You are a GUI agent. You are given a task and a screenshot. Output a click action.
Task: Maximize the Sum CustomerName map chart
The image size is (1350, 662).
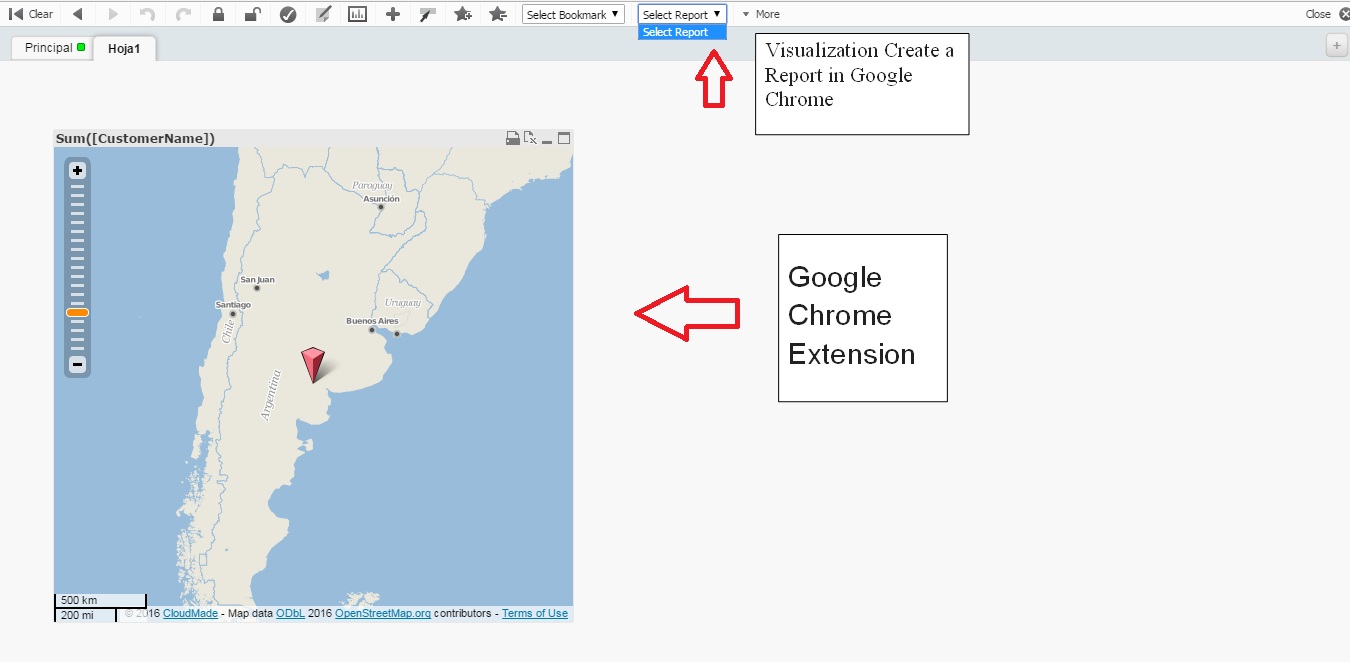(x=563, y=138)
